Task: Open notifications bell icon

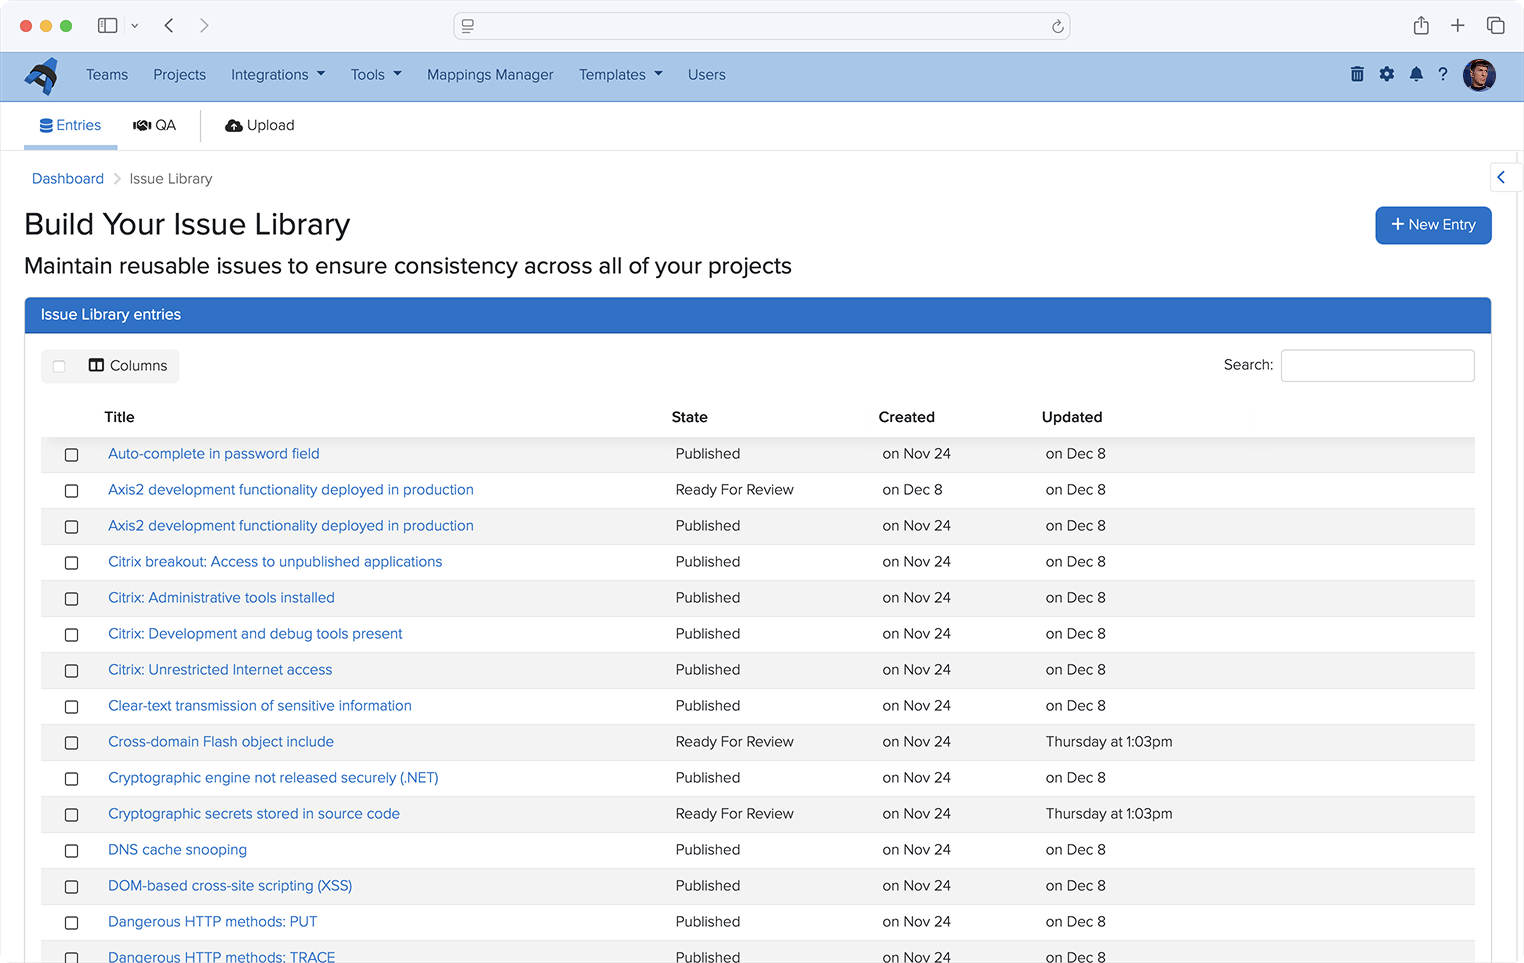Action: (1416, 74)
